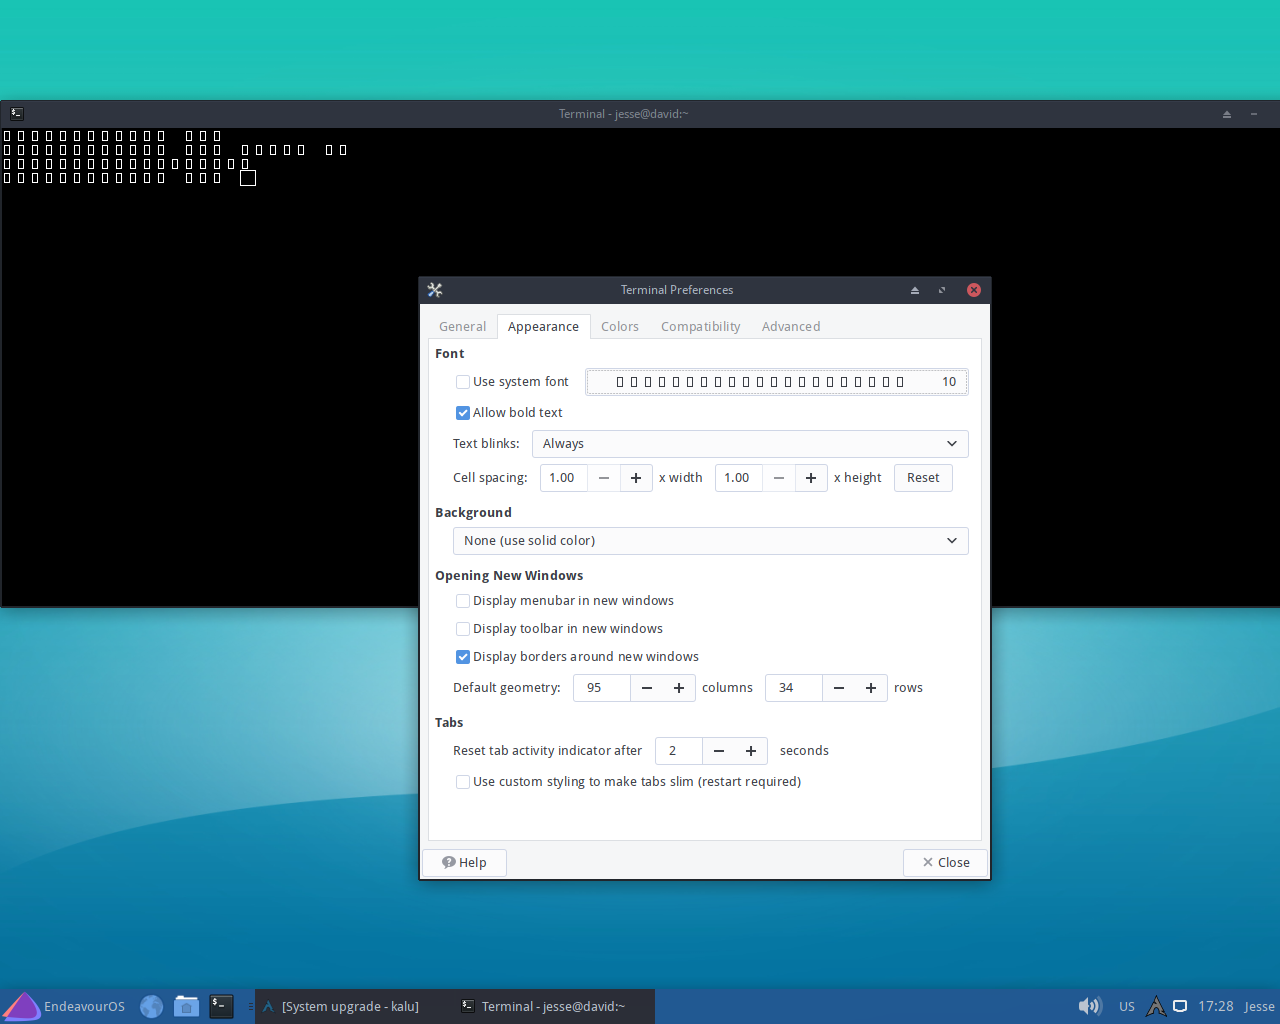Viewport: 1280px width, 1024px height.
Task: Open the volume control tray icon
Action: [1089, 1006]
